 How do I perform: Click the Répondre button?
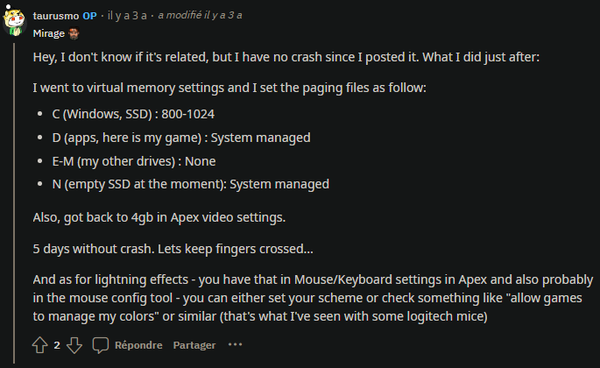139,345
